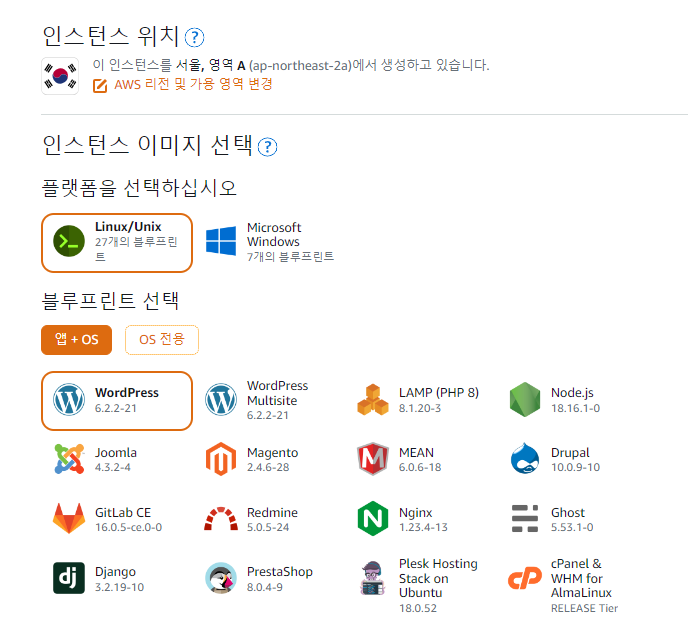688x634 pixels.
Task: Choose WordPress Multisite blueprint label
Action: coord(277,393)
